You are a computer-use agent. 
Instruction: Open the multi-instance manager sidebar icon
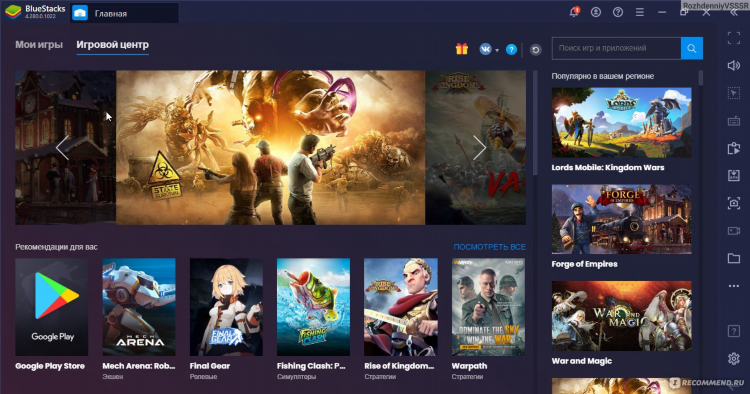734,148
